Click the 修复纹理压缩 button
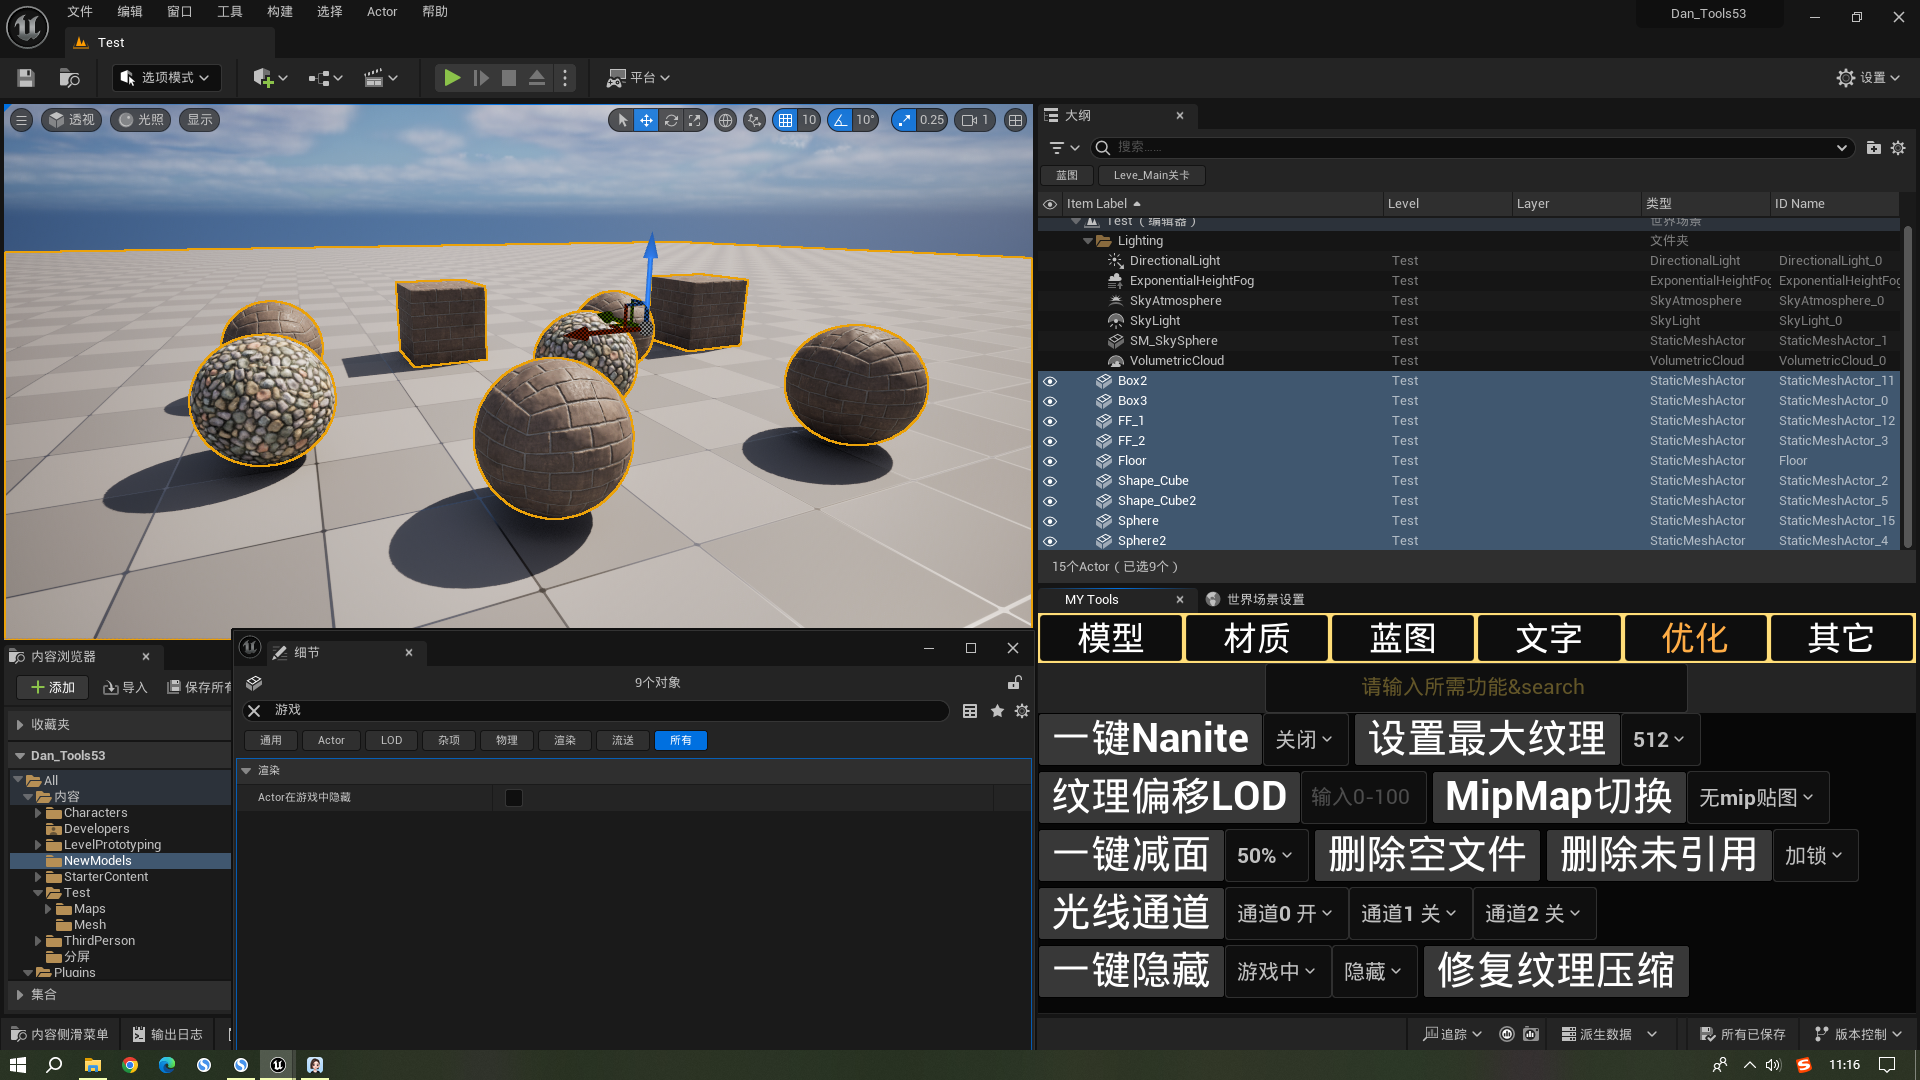The height and width of the screenshot is (1080, 1920). (1556, 972)
